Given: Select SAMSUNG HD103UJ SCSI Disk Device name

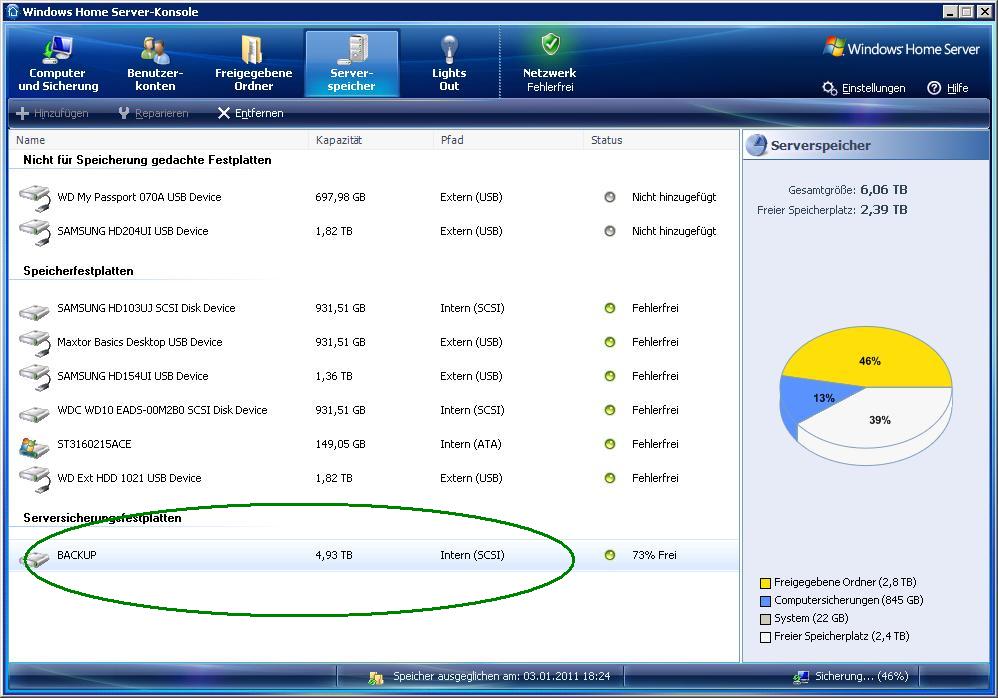Looking at the screenshot, I should click(146, 308).
